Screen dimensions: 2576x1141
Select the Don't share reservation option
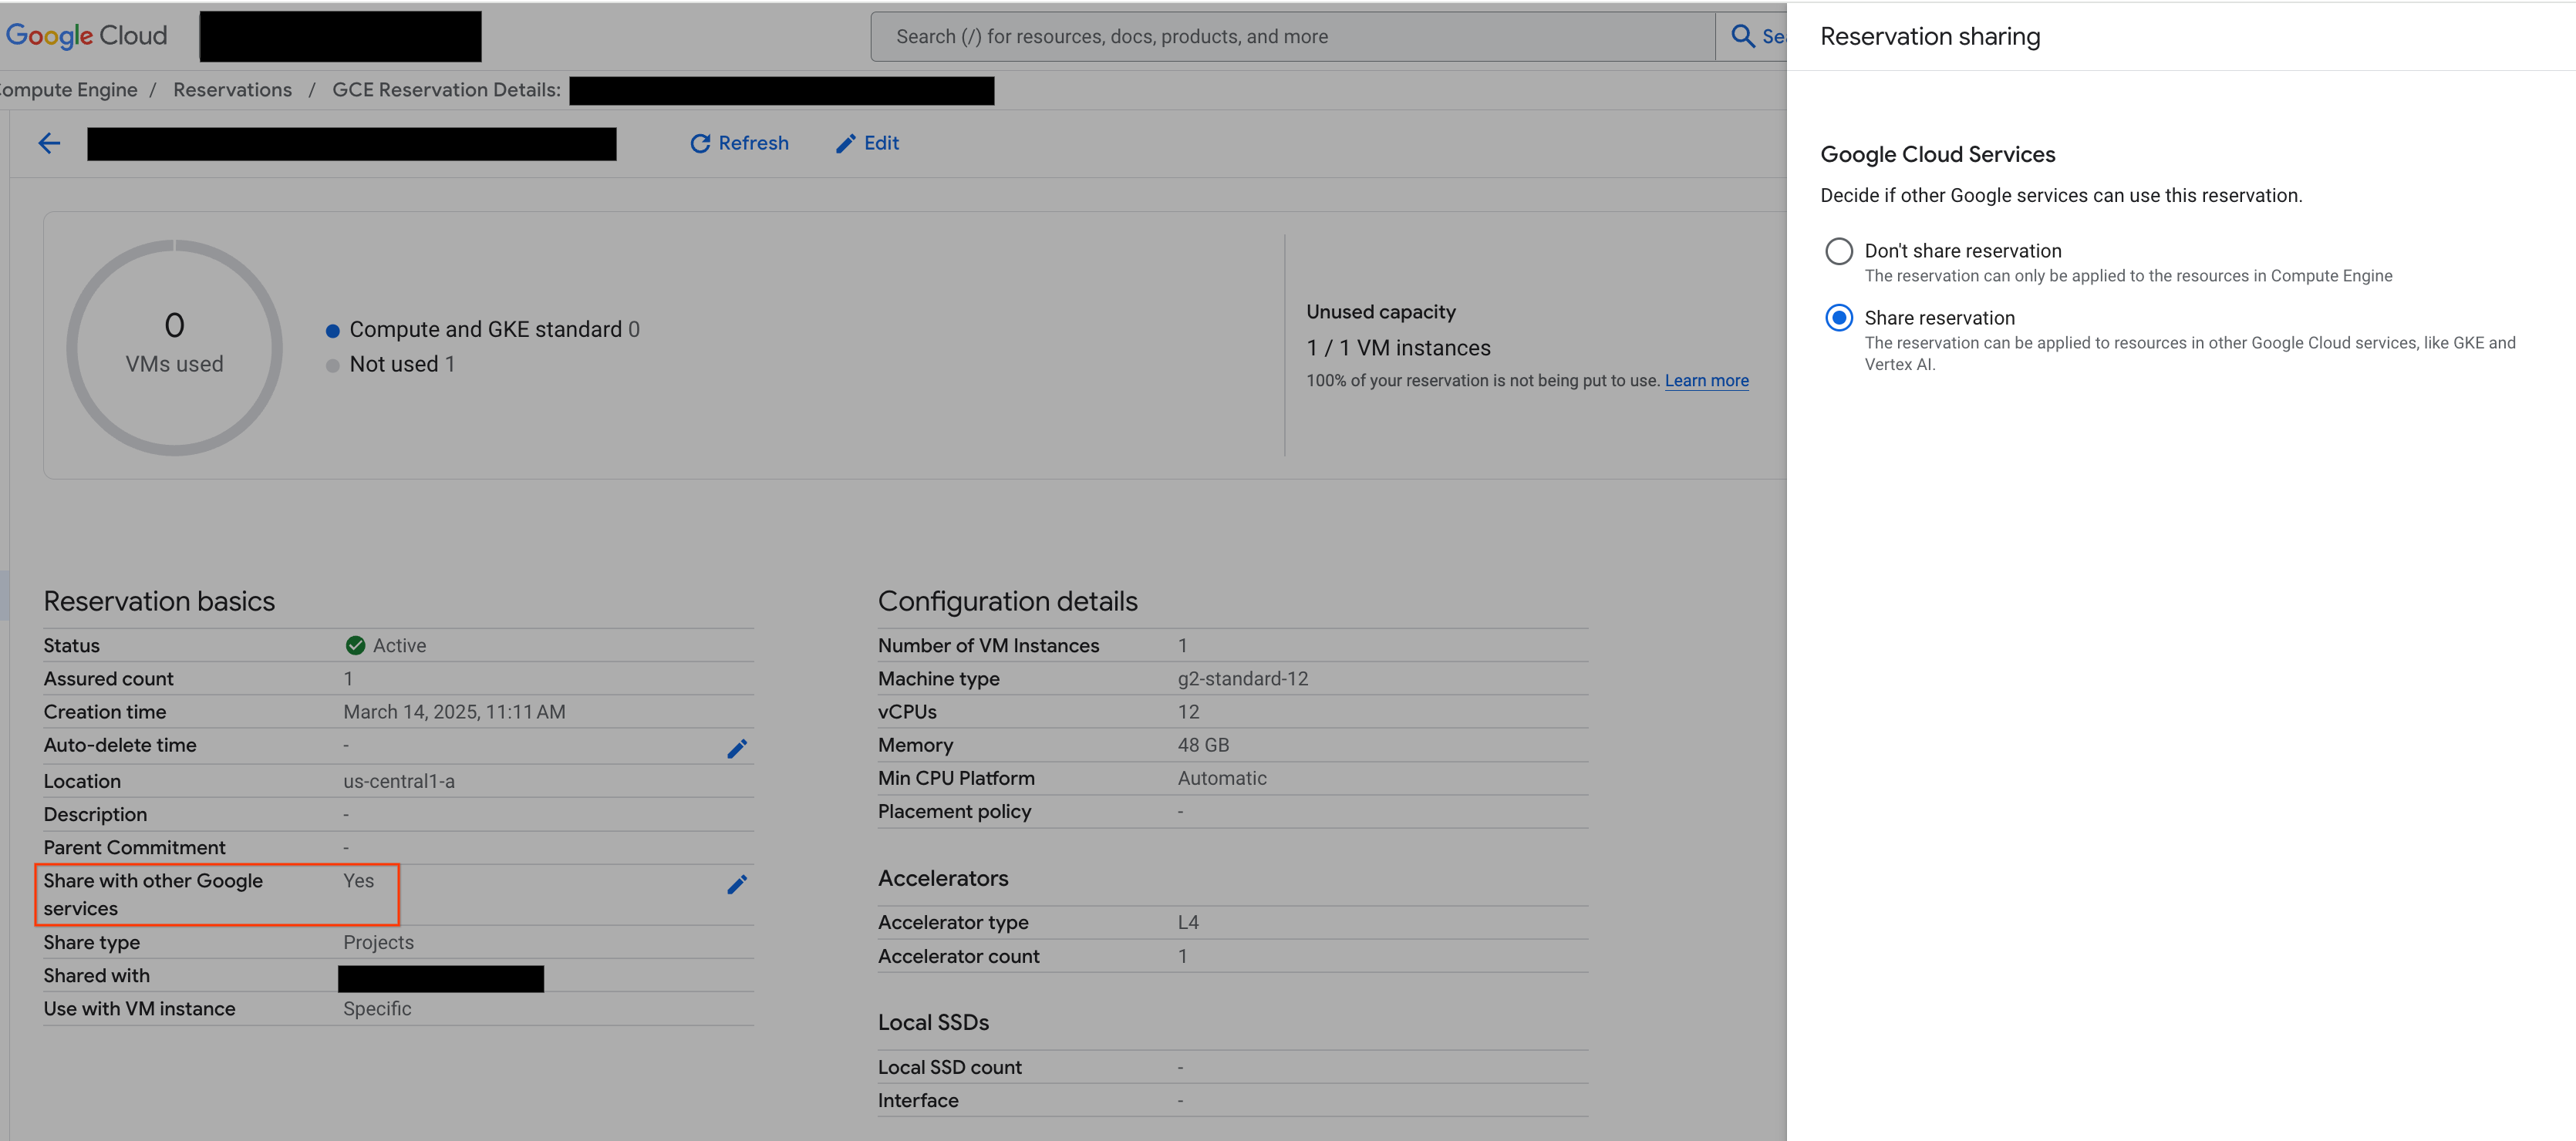tap(1839, 251)
